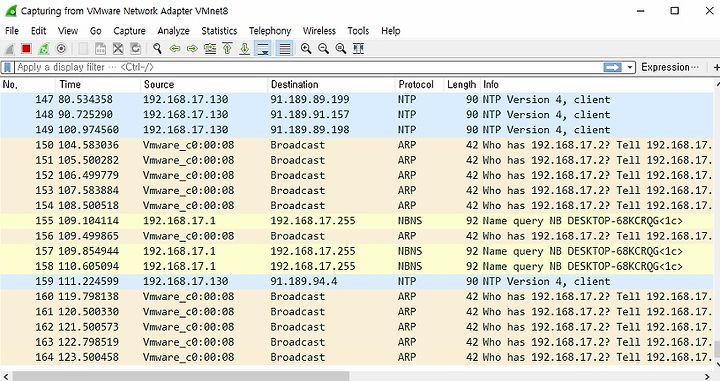720x381 pixels.
Task: Jump to the last packet icon
Action: pyautogui.click(x=245, y=48)
